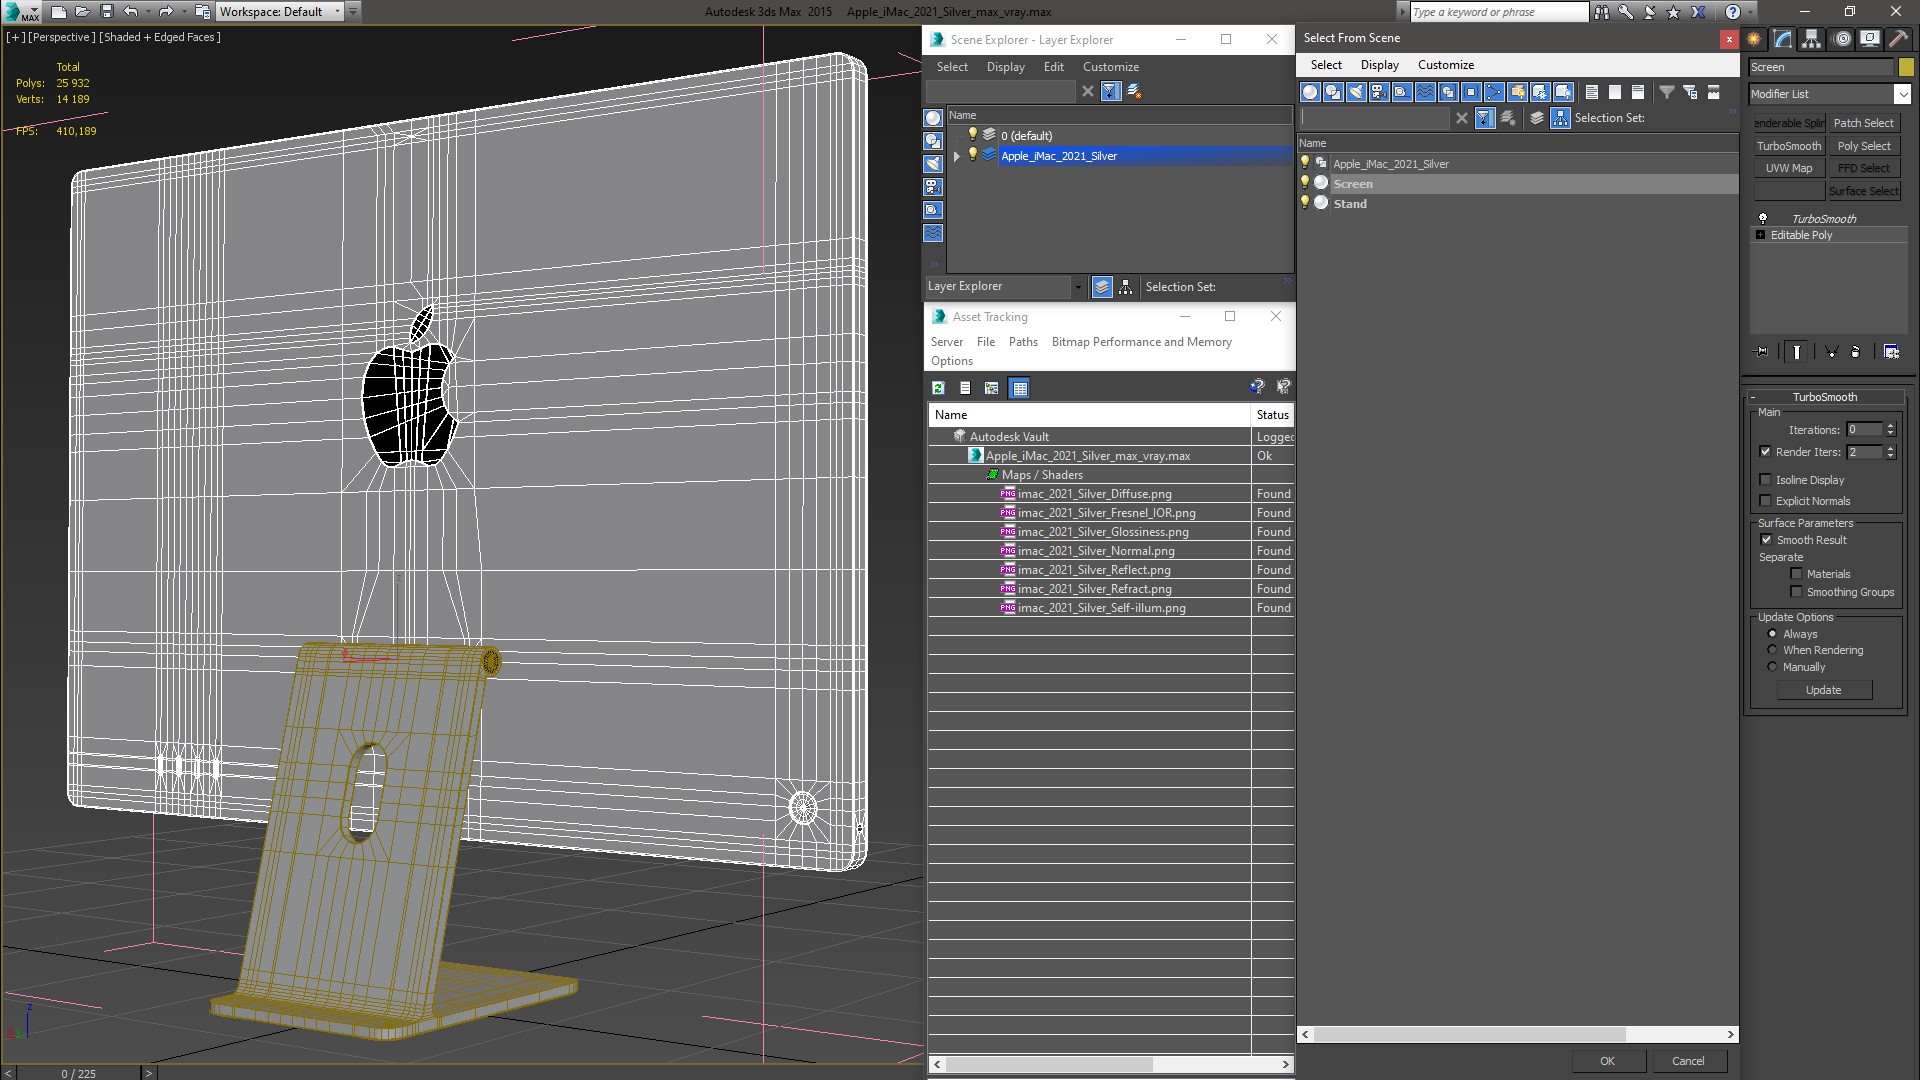The height and width of the screenshot is (1080, 1920).
Task: Toggle Display Lights filter in Select From Scene
Action: click(1356, 92)
